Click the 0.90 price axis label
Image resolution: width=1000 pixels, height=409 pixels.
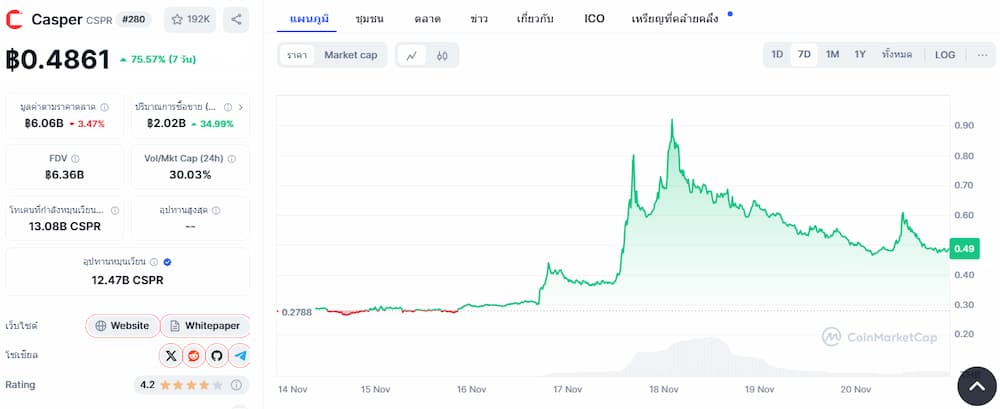[964, 125]
